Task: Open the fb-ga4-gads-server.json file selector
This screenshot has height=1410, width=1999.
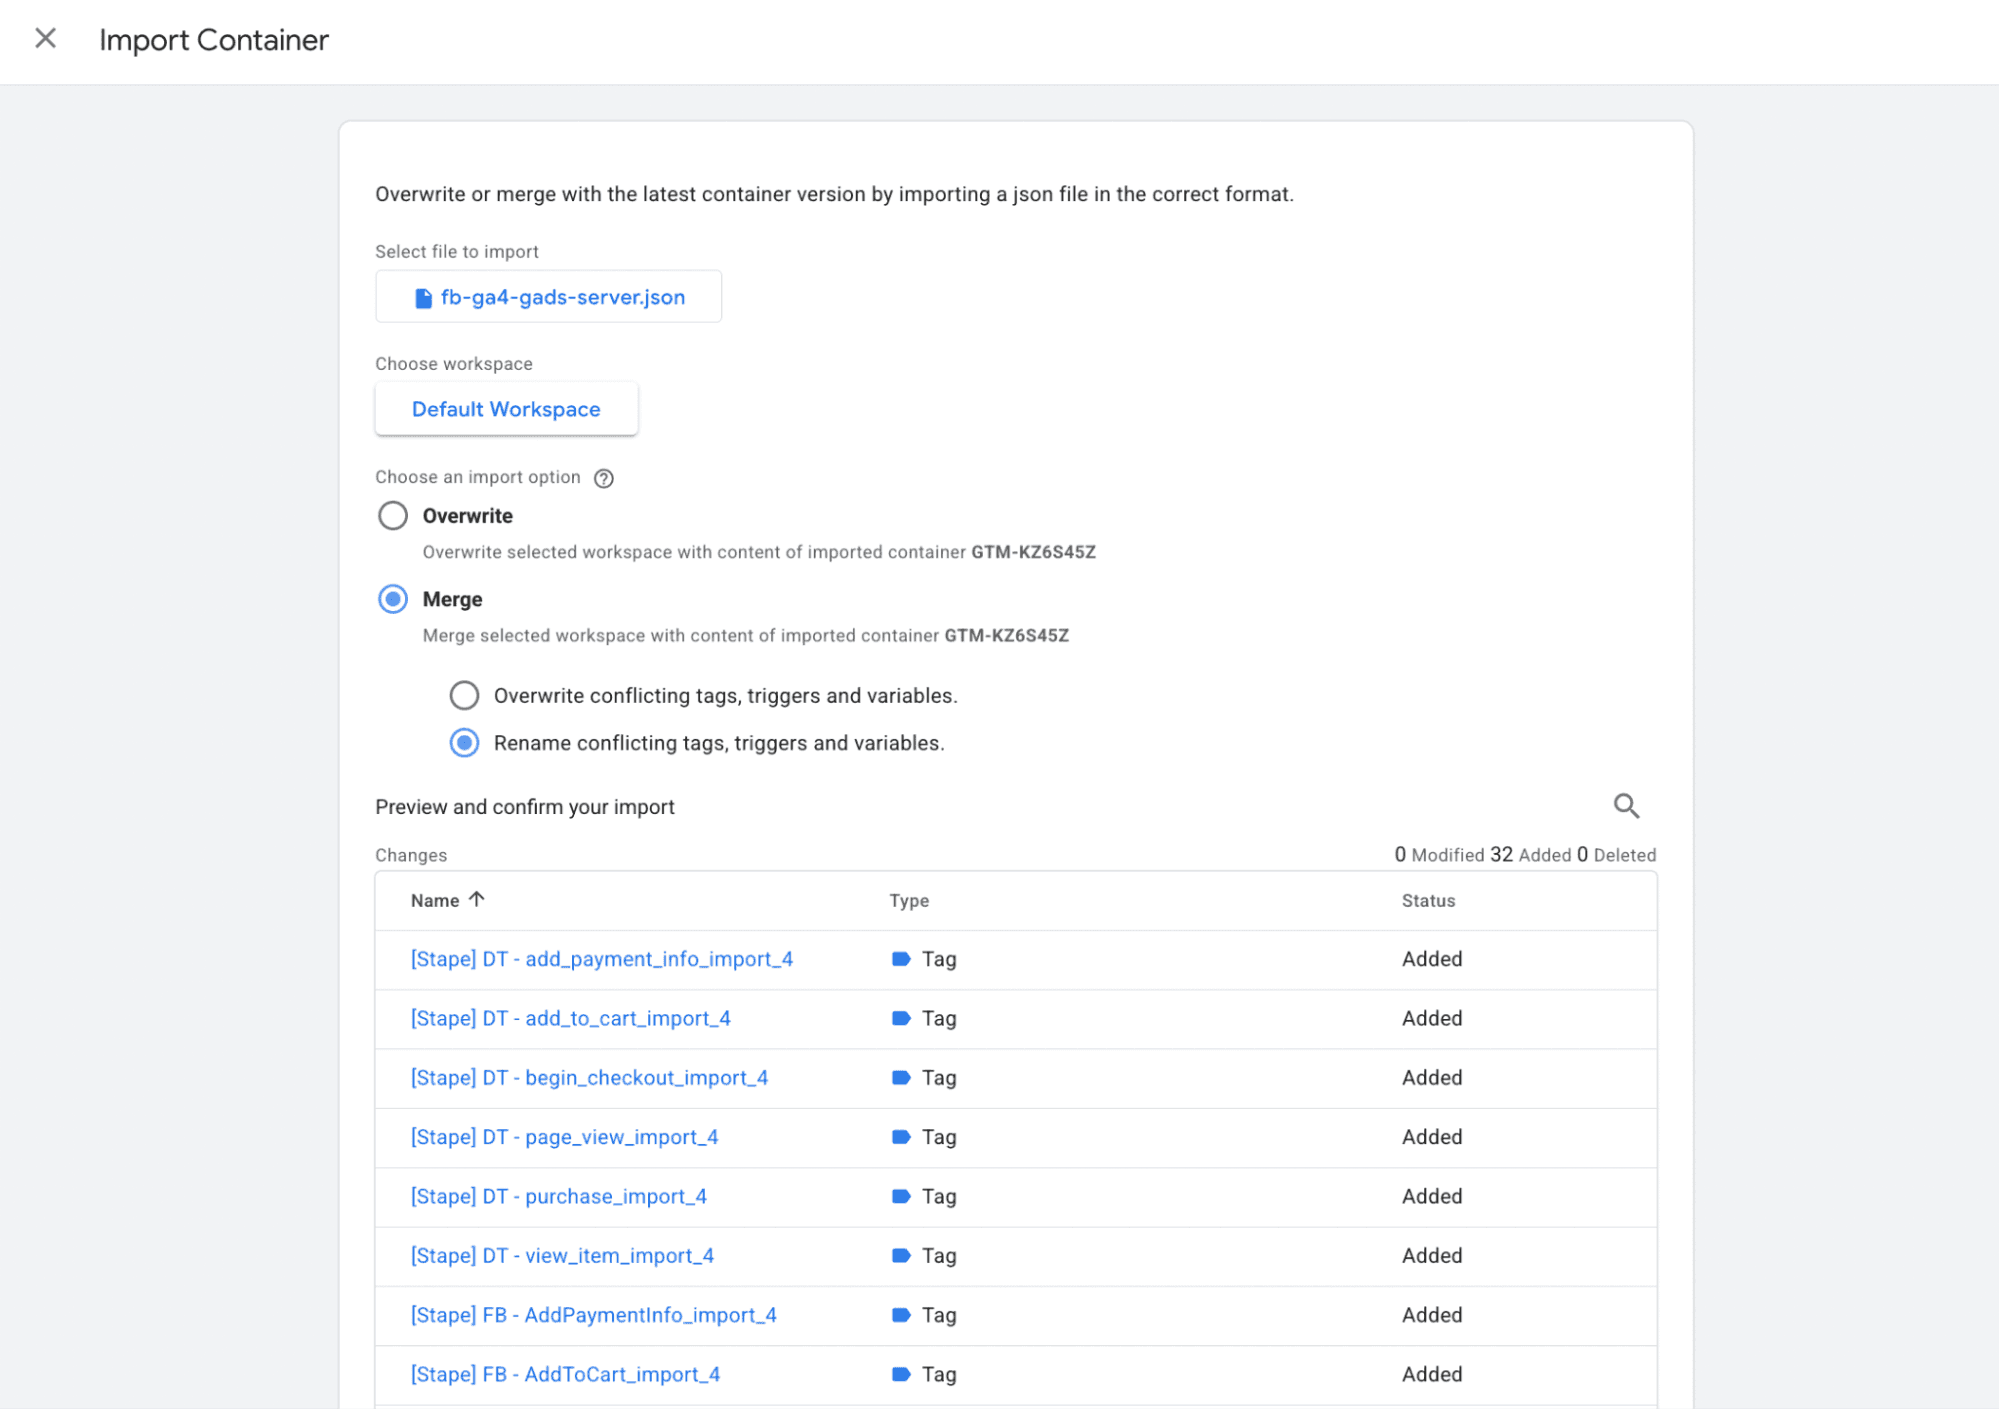Action: pyautogui.click(x=548, y=297)
